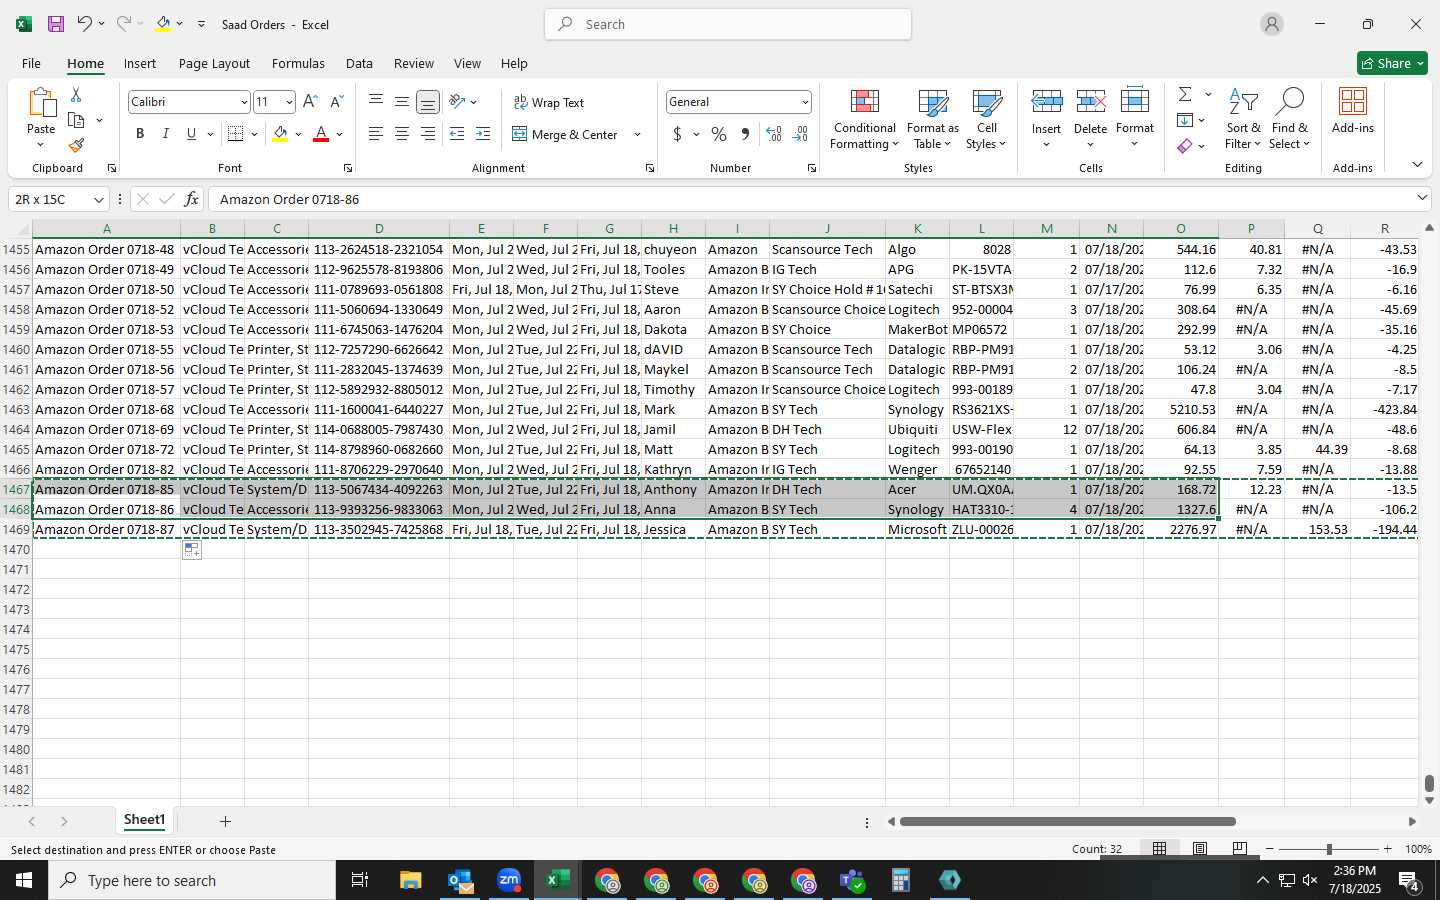Toggle Italic formatting
Viewport: 1440px width, 900px height.
click(166, 134)
